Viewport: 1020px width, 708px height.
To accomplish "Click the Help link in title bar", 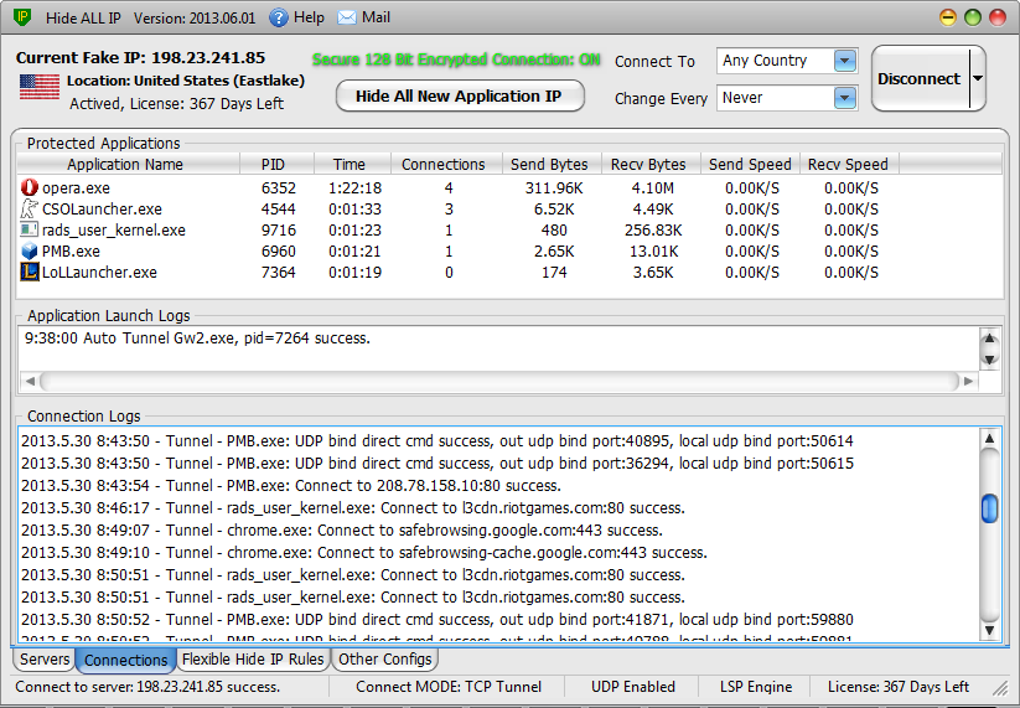I will click(x=309, y=18).
